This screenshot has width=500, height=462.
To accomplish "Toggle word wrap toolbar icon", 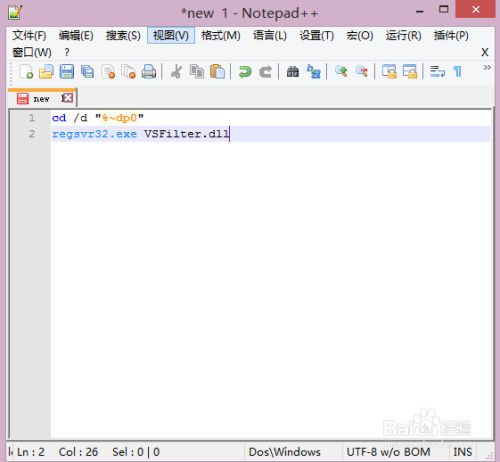I will (x=437, y=72).
